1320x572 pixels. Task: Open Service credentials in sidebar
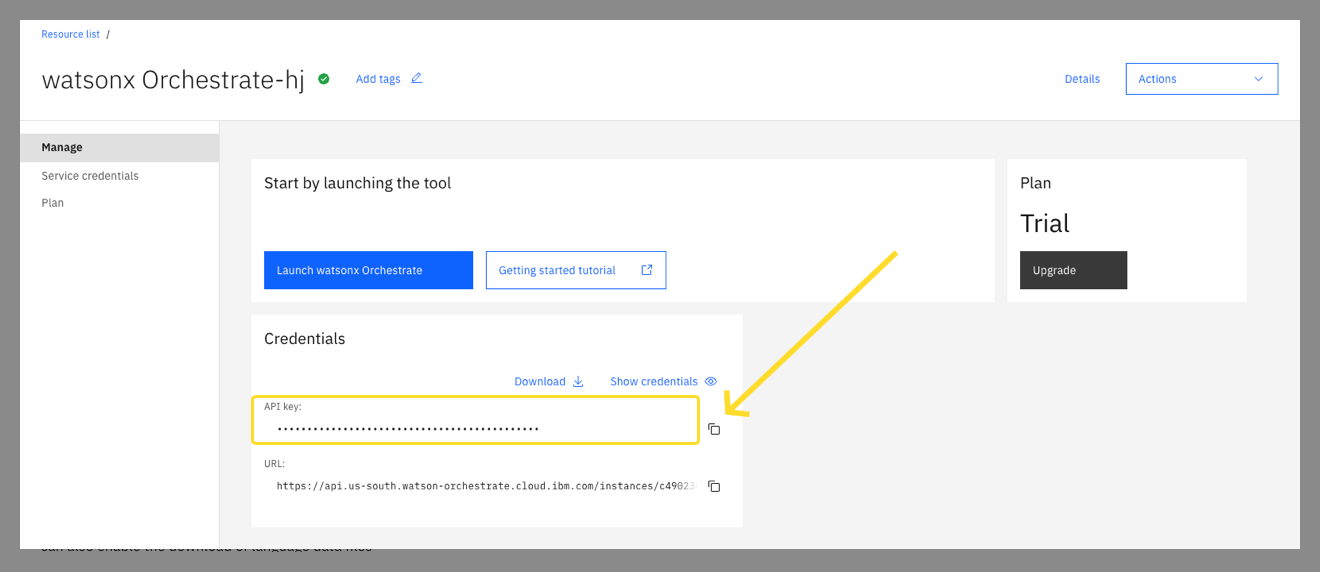90,176
